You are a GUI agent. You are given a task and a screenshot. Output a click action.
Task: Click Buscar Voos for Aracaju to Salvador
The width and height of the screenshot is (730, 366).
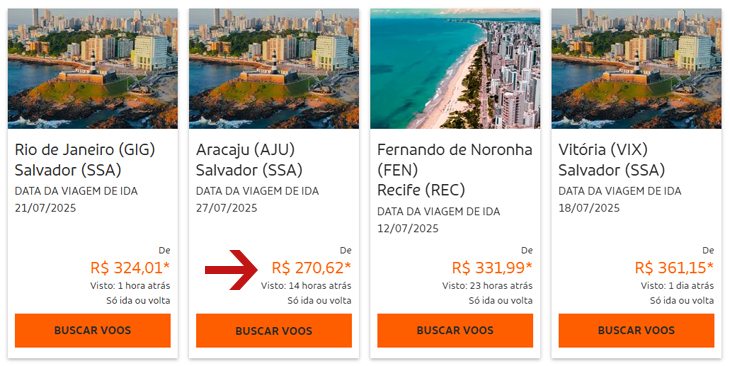coord(274,331)
